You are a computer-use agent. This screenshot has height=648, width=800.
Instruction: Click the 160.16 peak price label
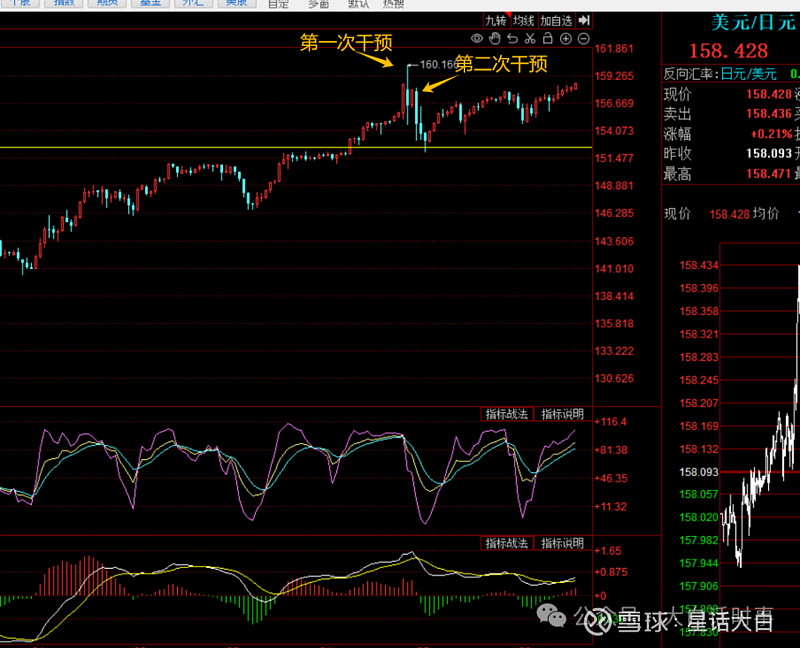[x=437, y=64]
